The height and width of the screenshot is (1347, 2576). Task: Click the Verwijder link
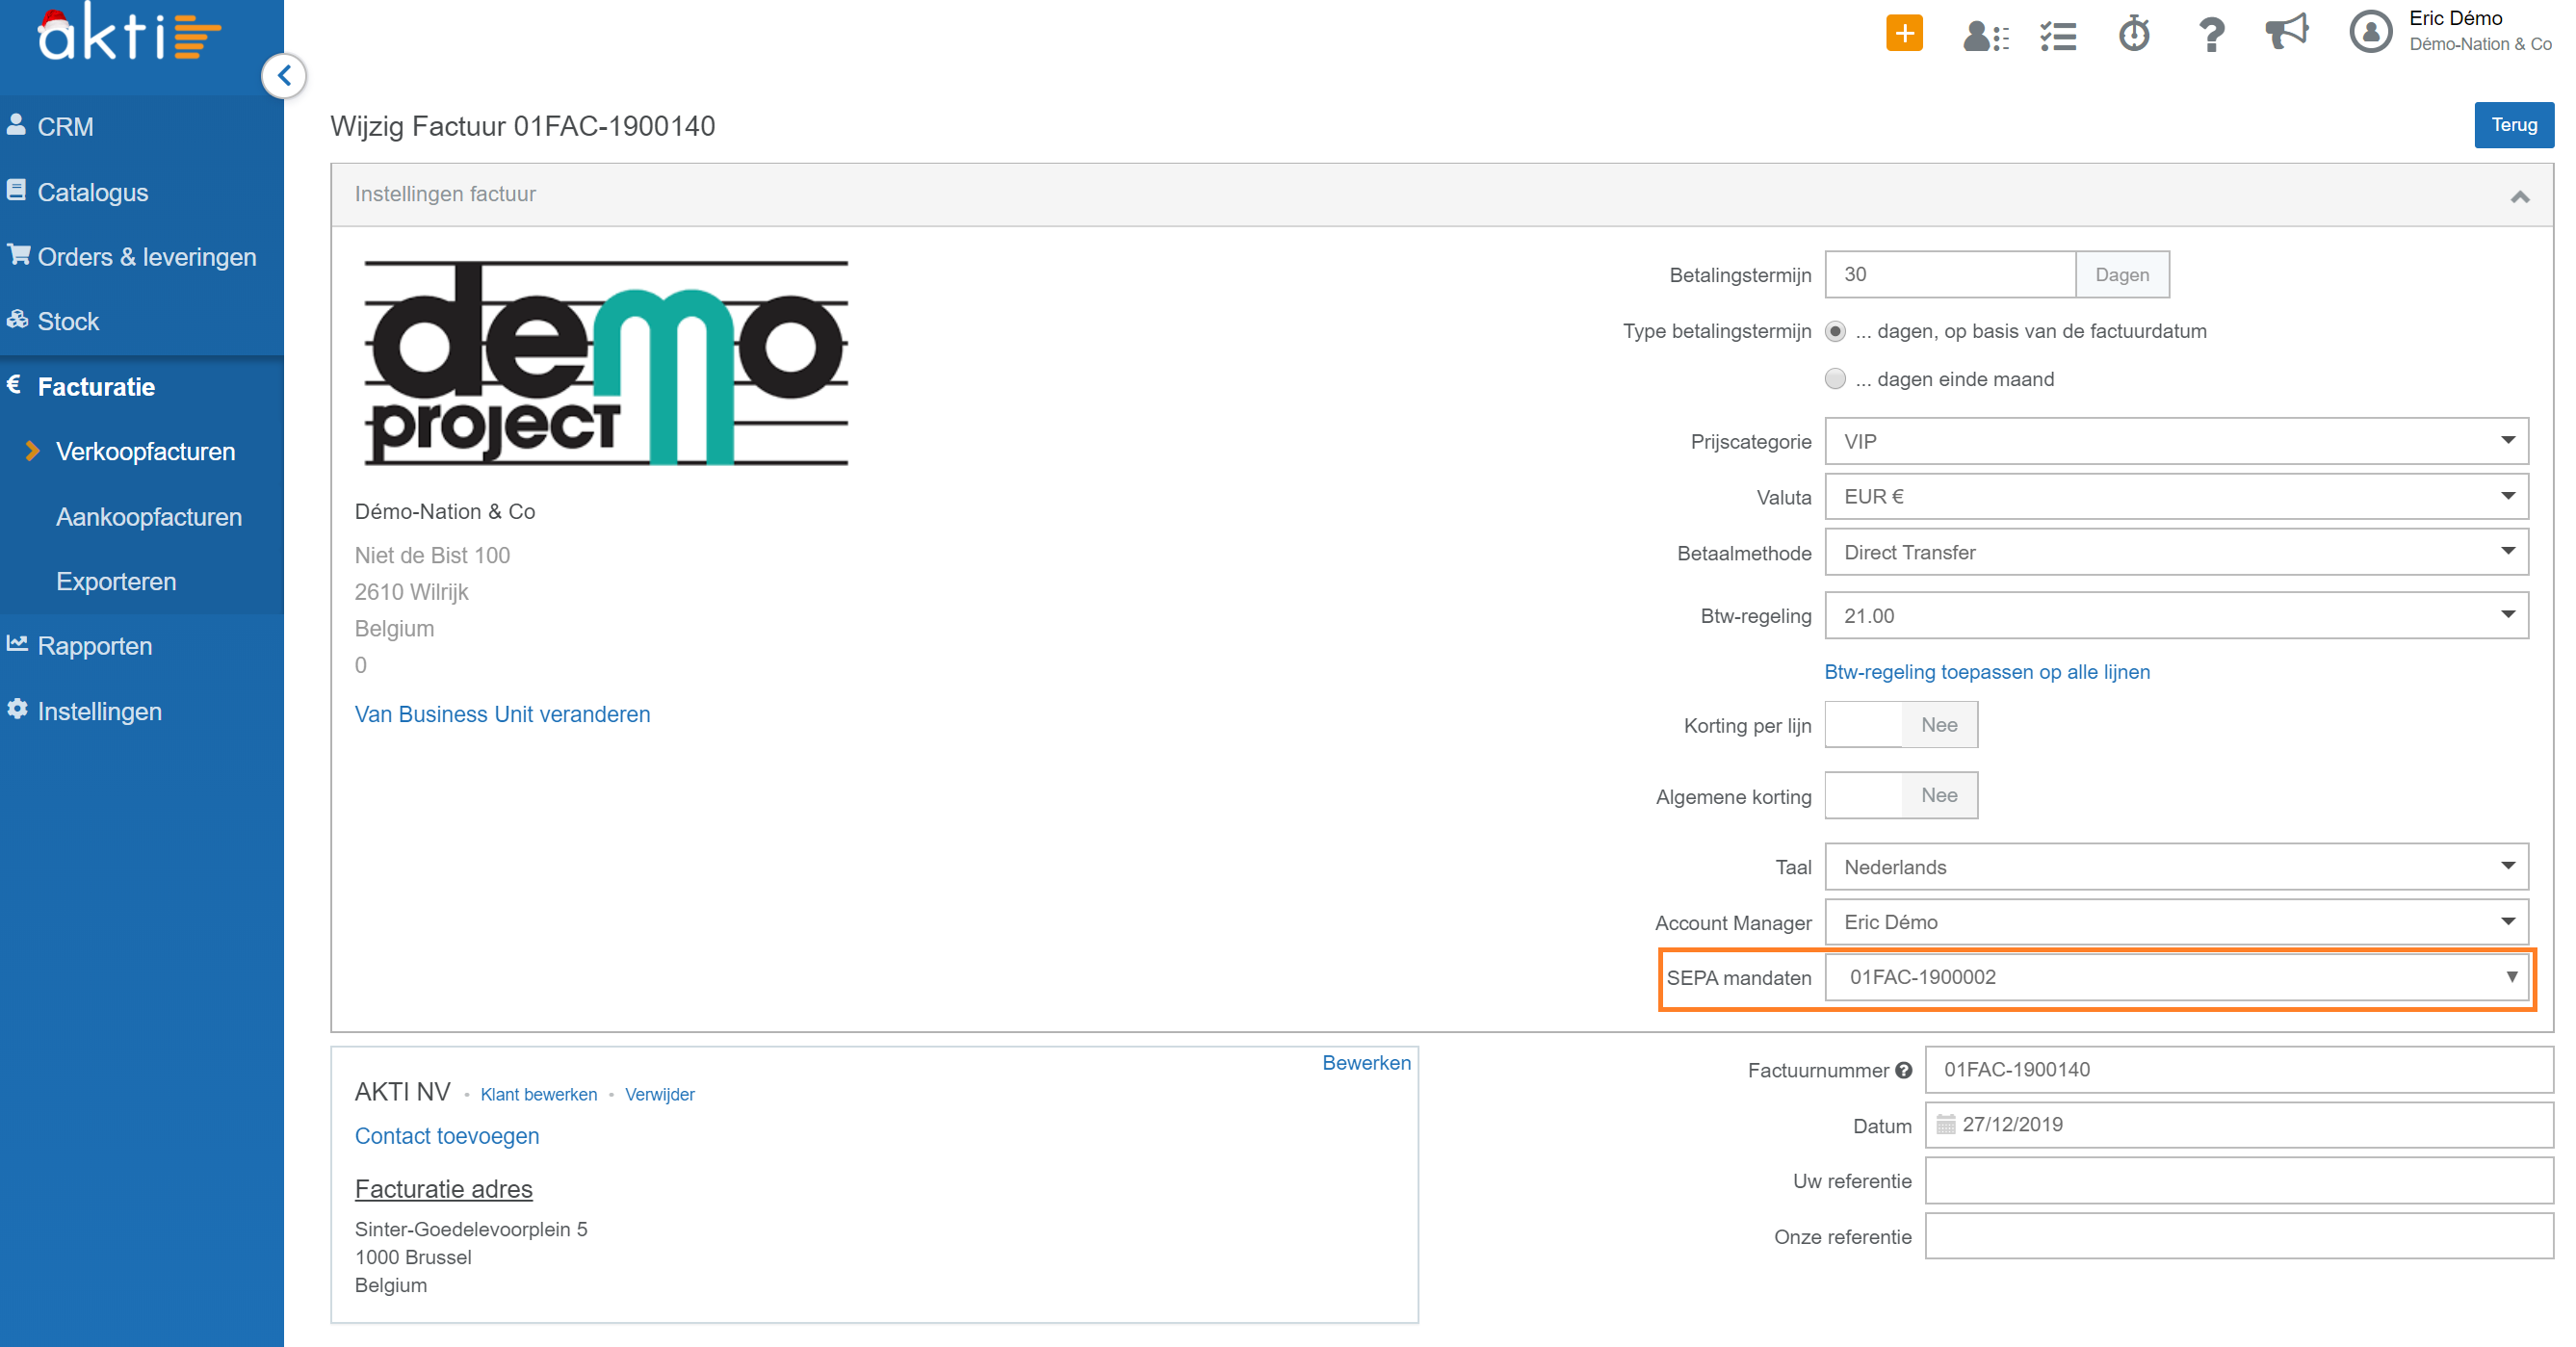(x=660, y=1095)
